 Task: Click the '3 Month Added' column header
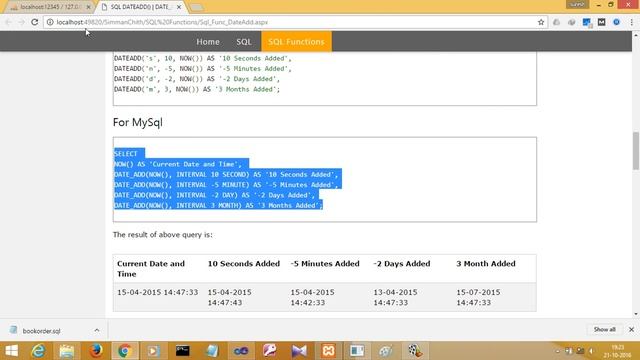(x=486, y=264)
